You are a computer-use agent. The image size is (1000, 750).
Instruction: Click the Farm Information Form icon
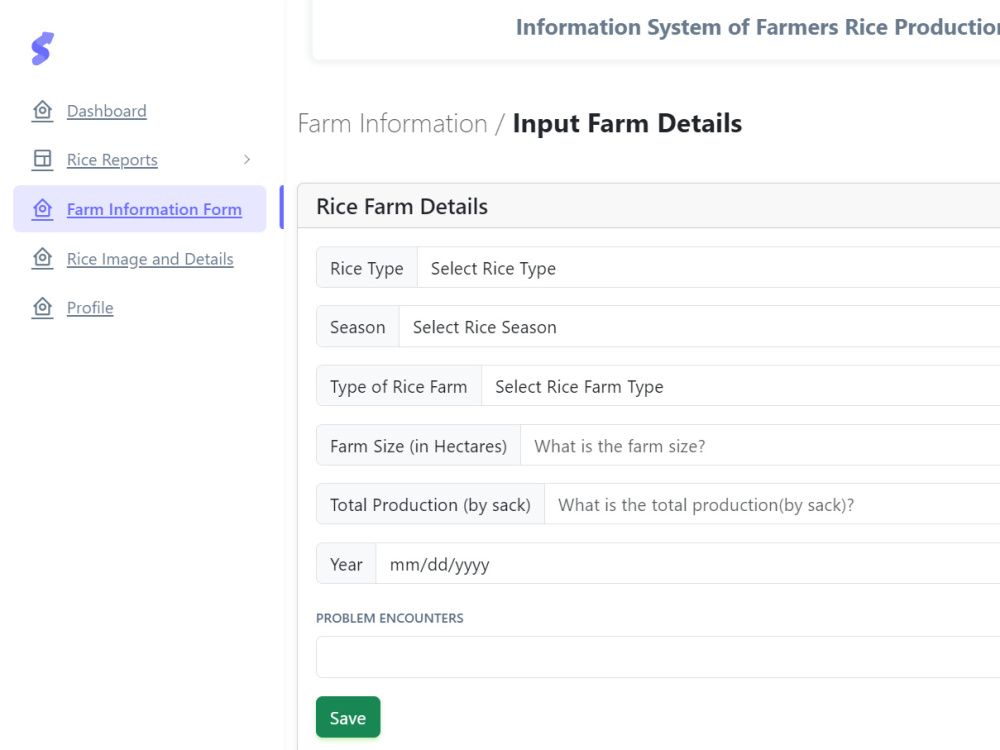43,209
